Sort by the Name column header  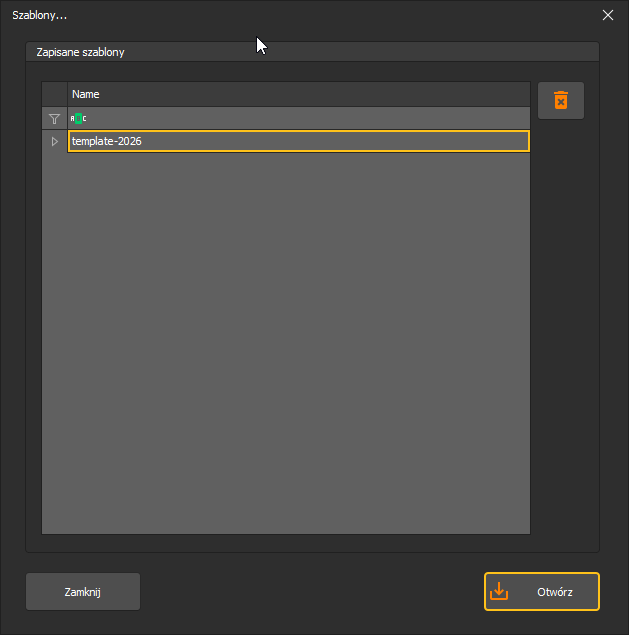299,94
